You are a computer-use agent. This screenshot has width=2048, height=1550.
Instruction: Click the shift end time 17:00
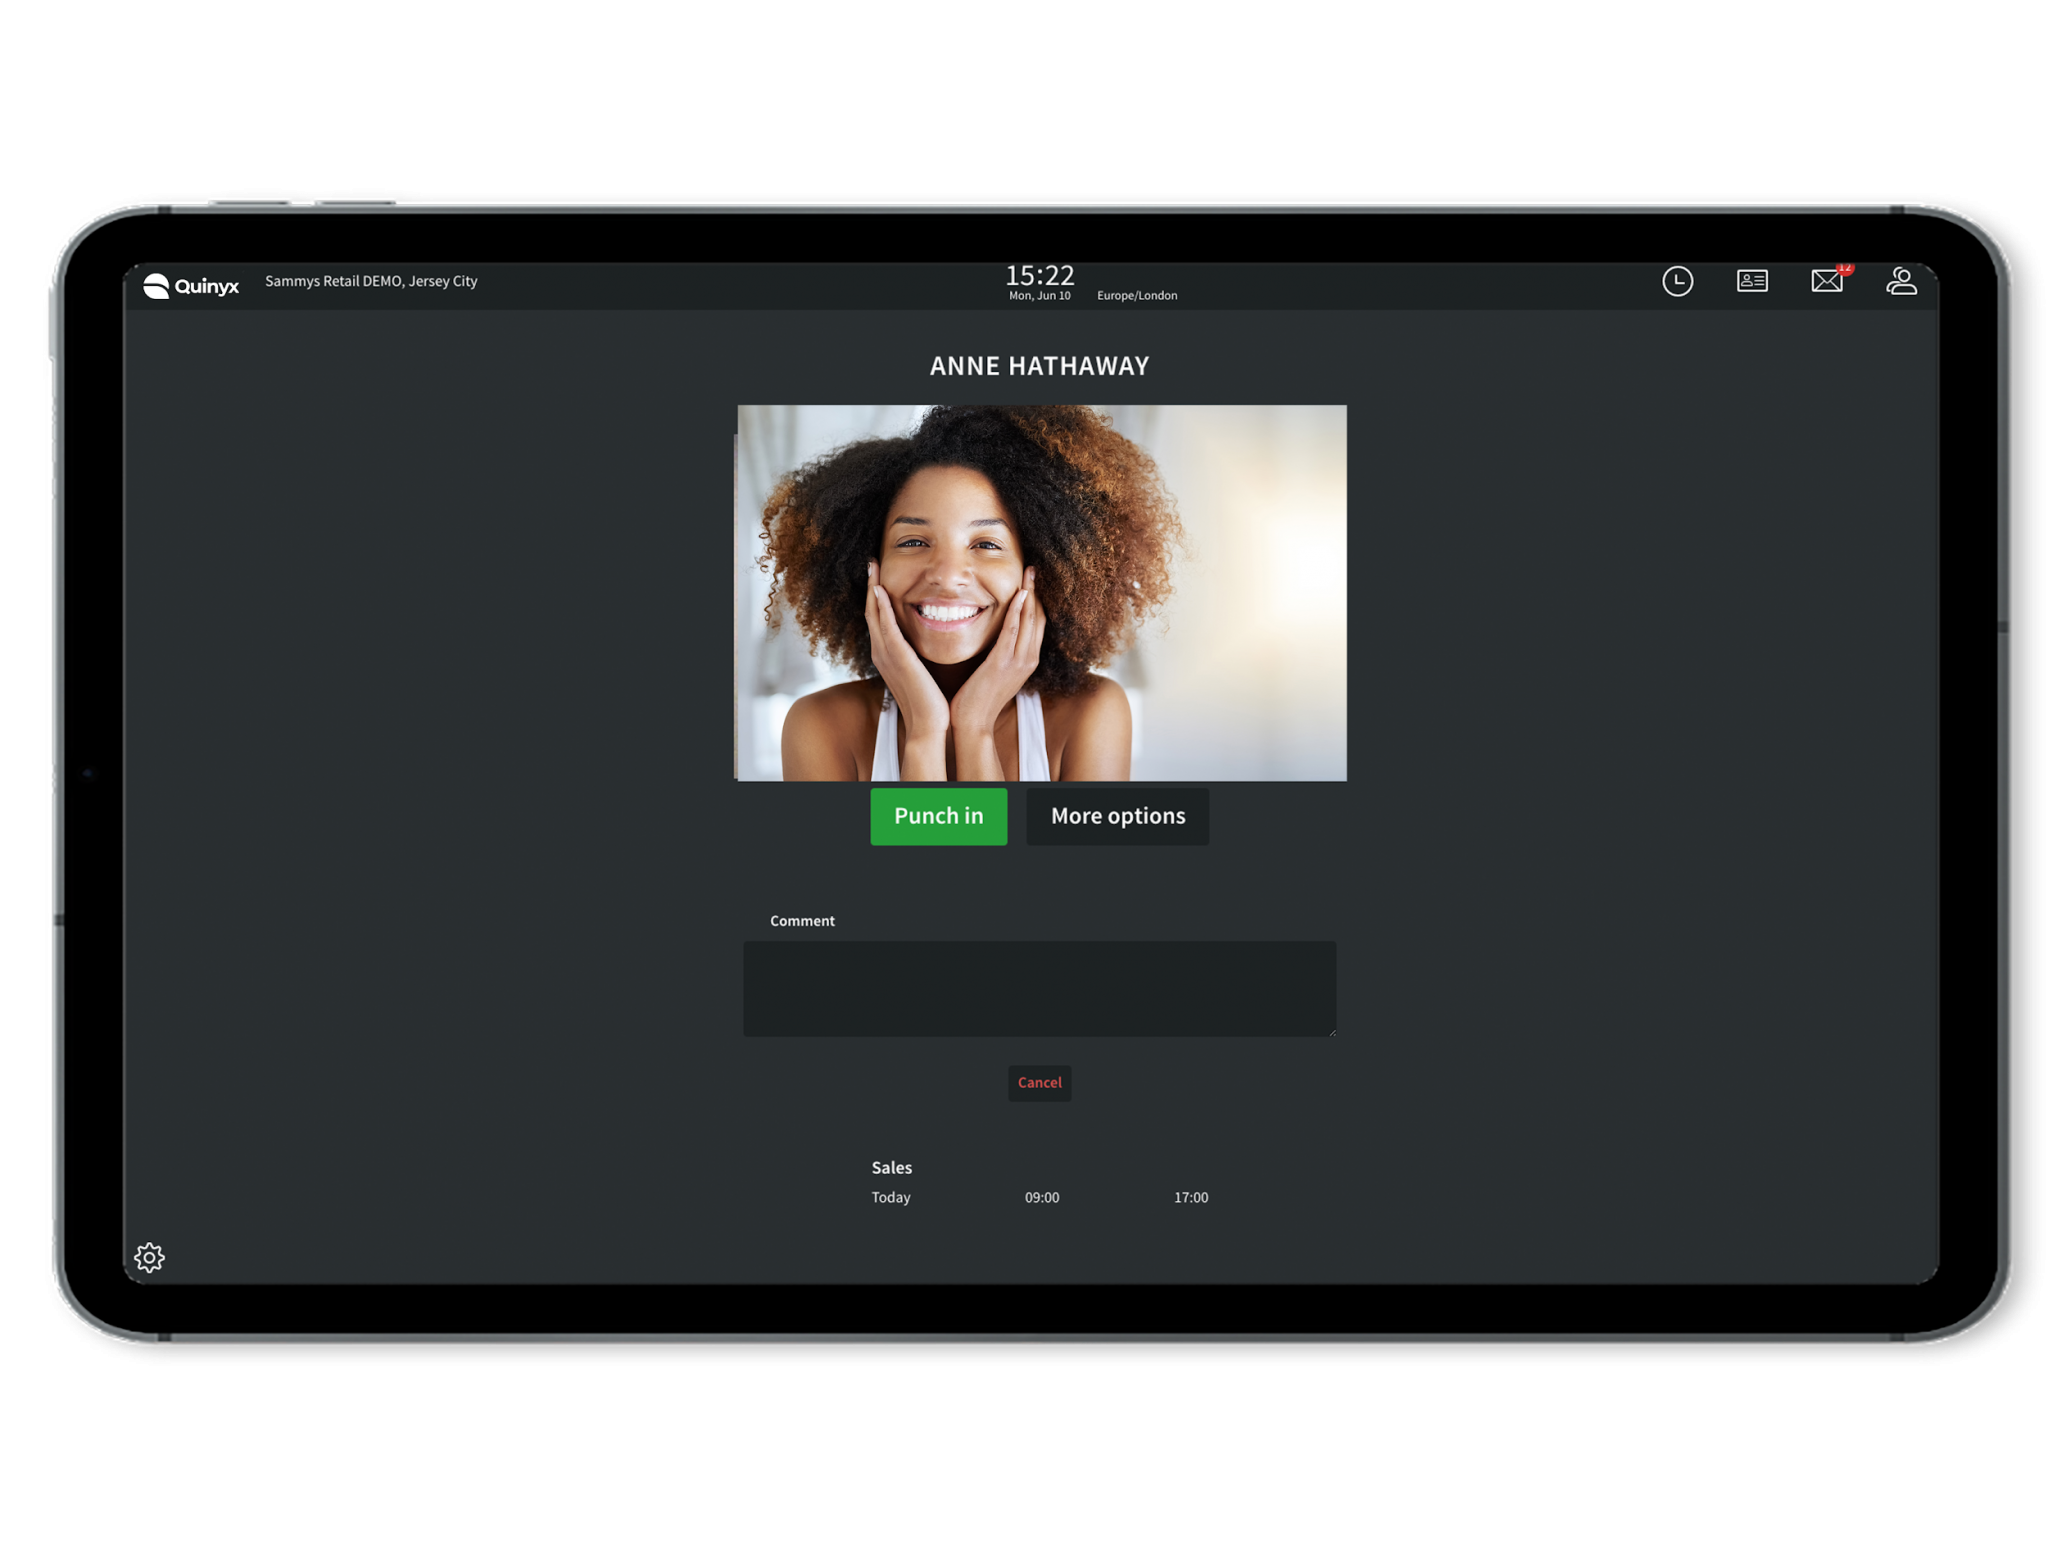[1190, 1197]
